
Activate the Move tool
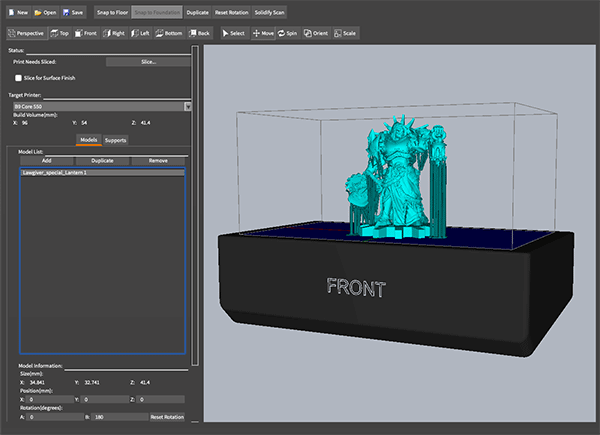pyautogui.click(x=263, y=33)
